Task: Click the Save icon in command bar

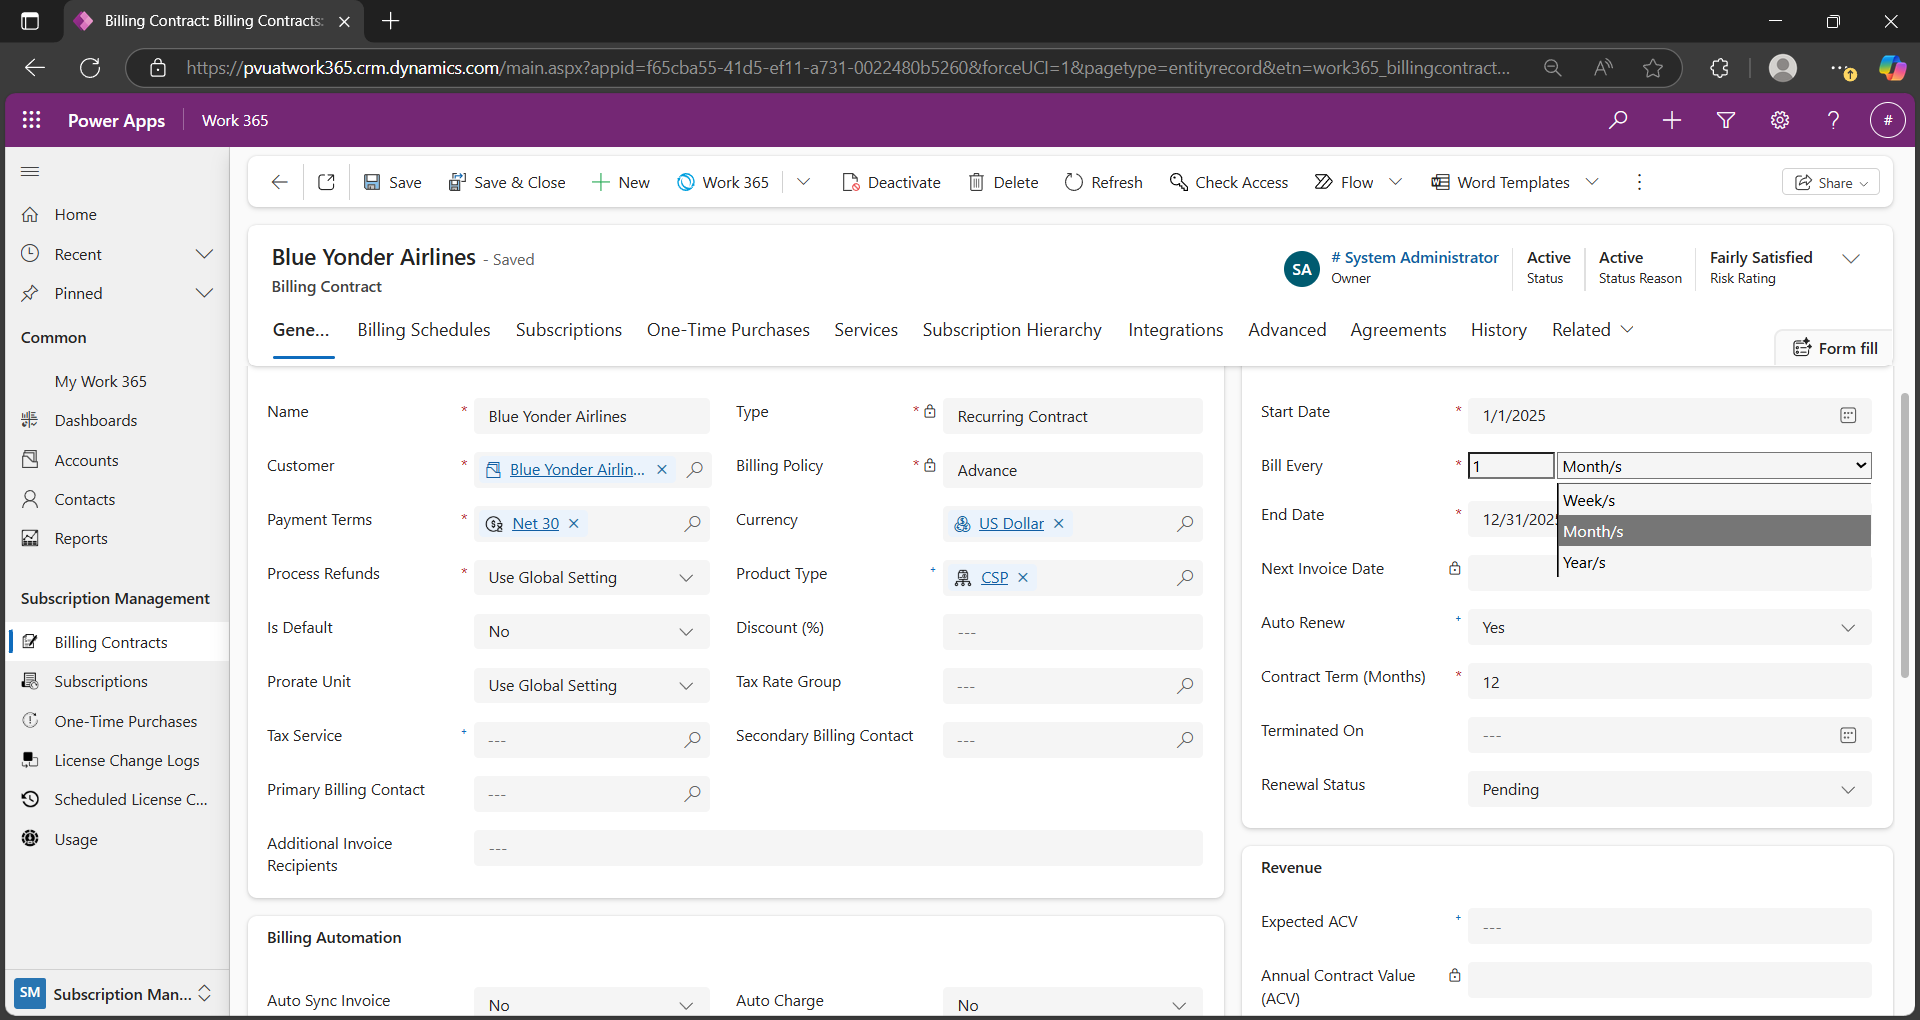Action: [x=372, y=182]
